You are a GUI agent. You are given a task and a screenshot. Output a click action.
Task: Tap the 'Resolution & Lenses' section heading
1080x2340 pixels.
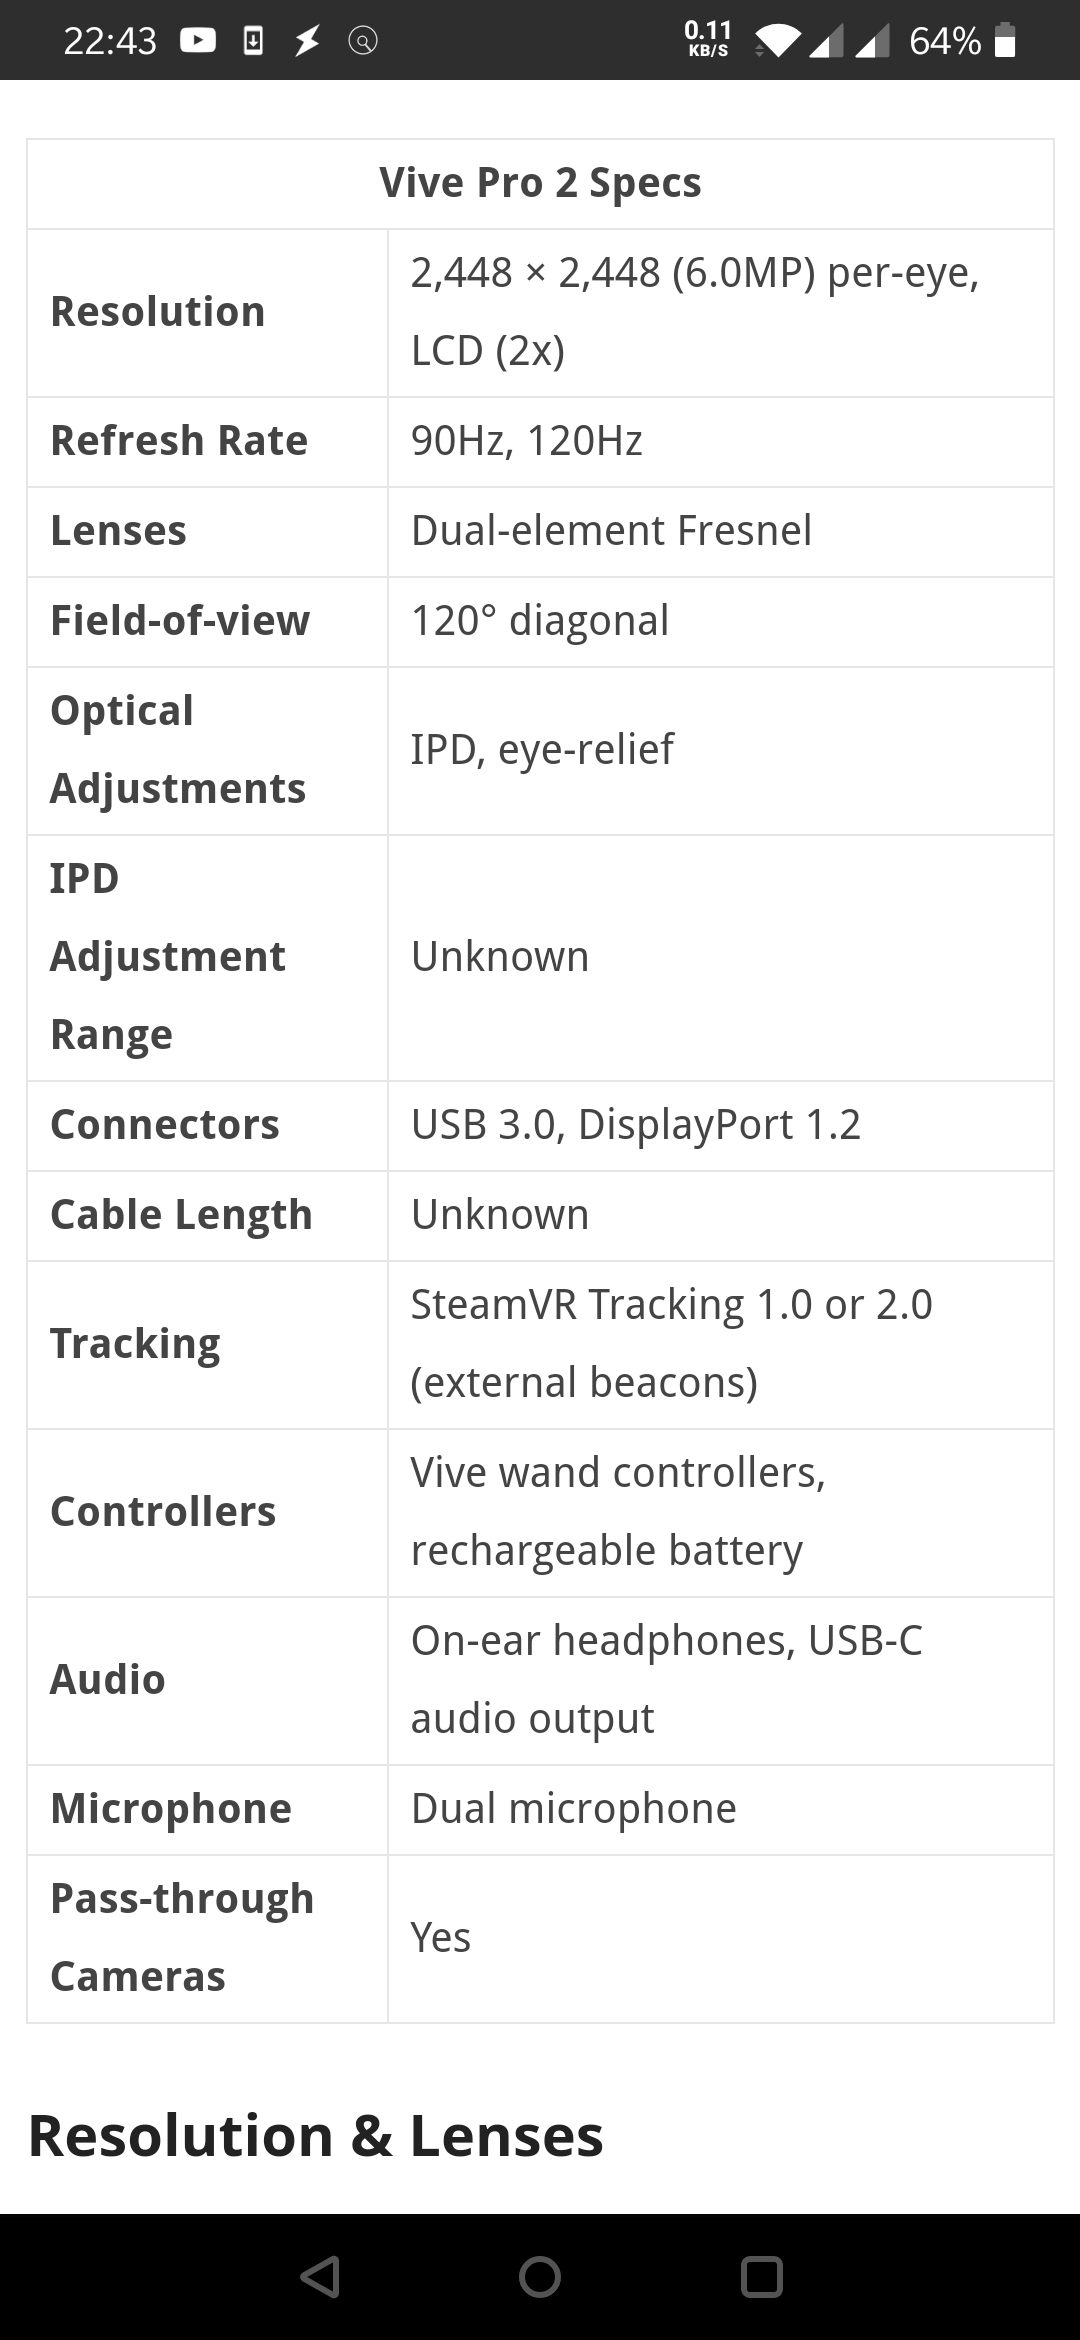click(x=316, y=2135)
